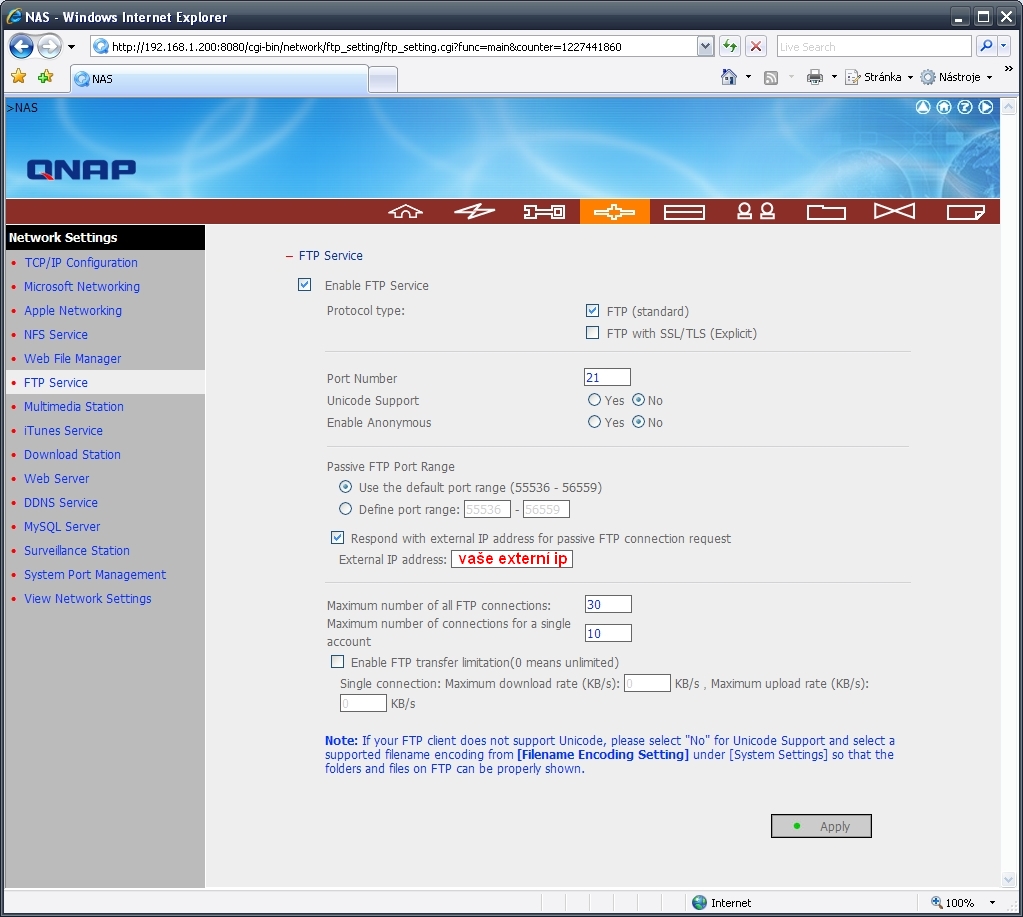Screen dimensions: 1023x917
Task: Select Yes for Unicode Support
Action: pos(594,399)
